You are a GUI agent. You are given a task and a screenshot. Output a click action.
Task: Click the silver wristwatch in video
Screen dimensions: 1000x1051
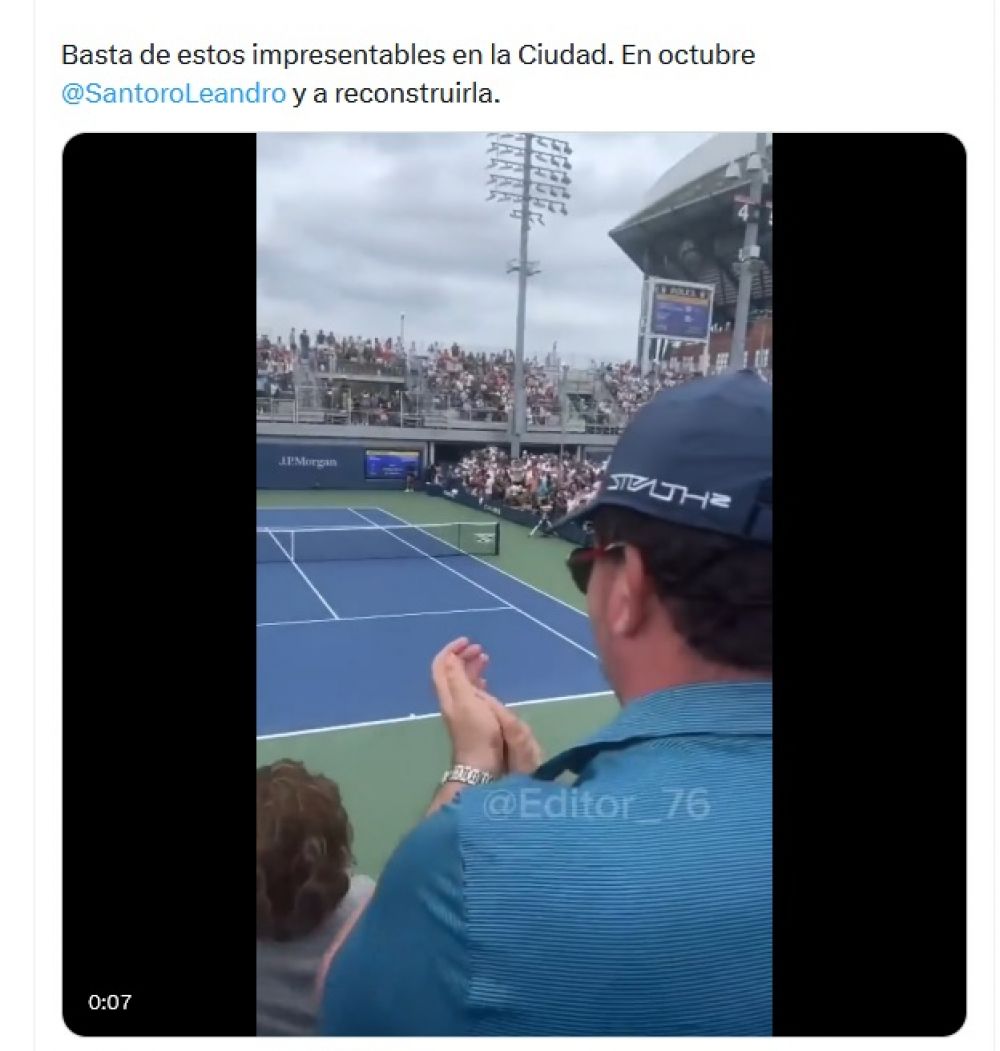(x=466, y=776)
